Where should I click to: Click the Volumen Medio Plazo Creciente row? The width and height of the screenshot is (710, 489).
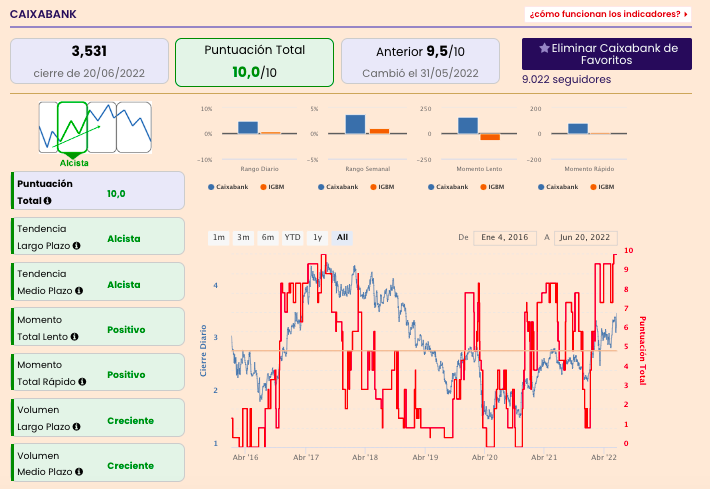pos(98,463)
